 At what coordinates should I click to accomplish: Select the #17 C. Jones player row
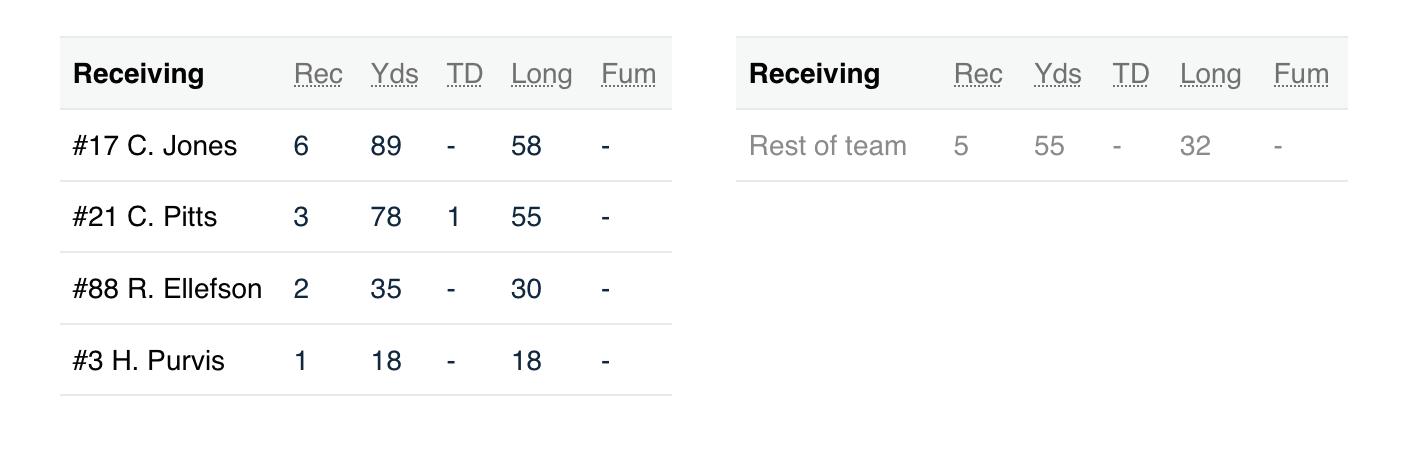155,146
